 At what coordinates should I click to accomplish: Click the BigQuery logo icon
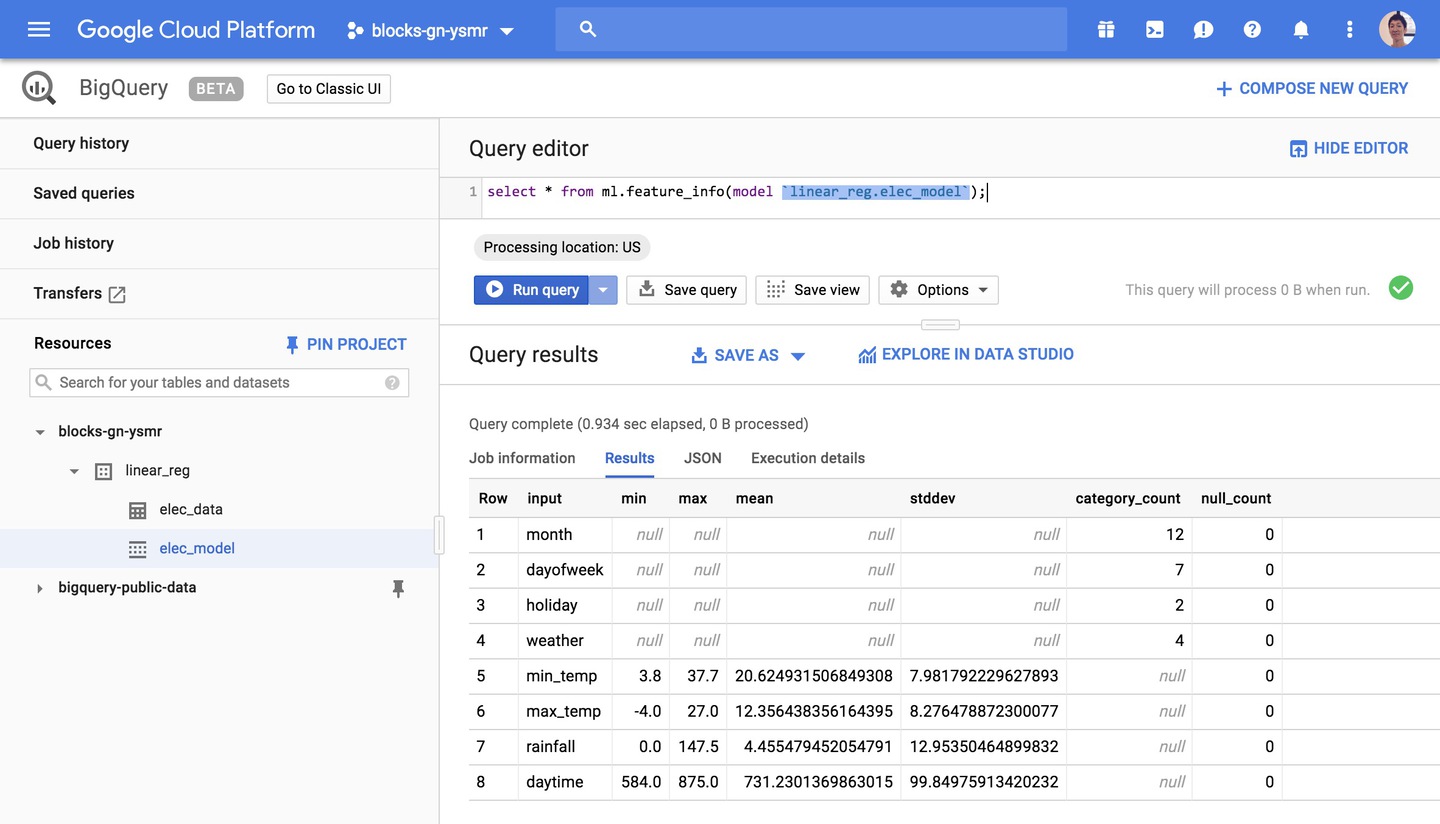point(39,88)
